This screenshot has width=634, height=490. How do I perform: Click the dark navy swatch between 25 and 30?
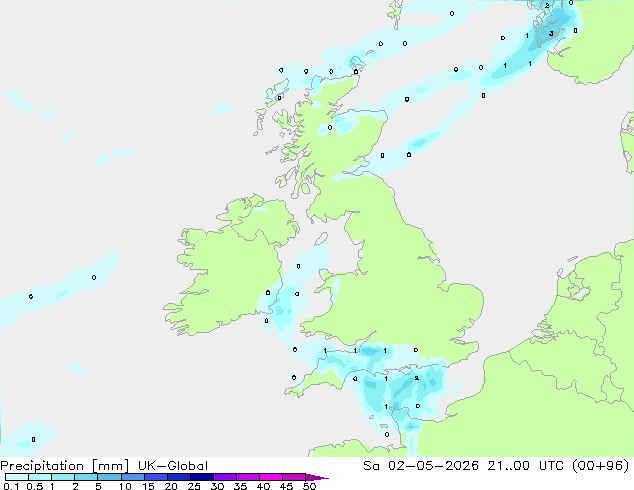tap(201, 477)
